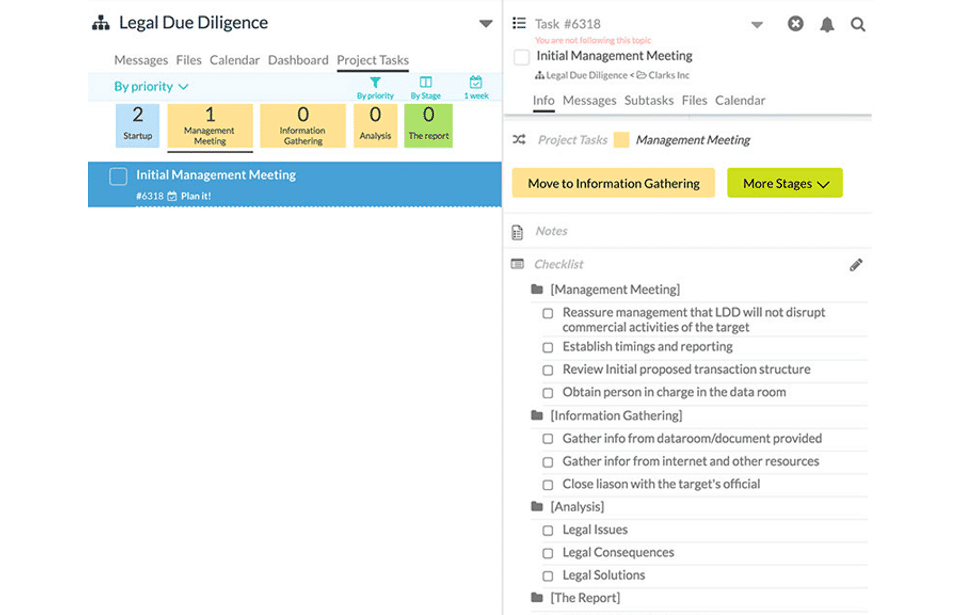Click the Notes document icon

517,232
